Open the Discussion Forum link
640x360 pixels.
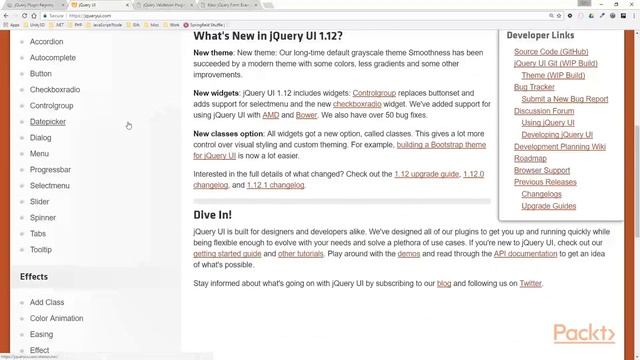[544, 111]
